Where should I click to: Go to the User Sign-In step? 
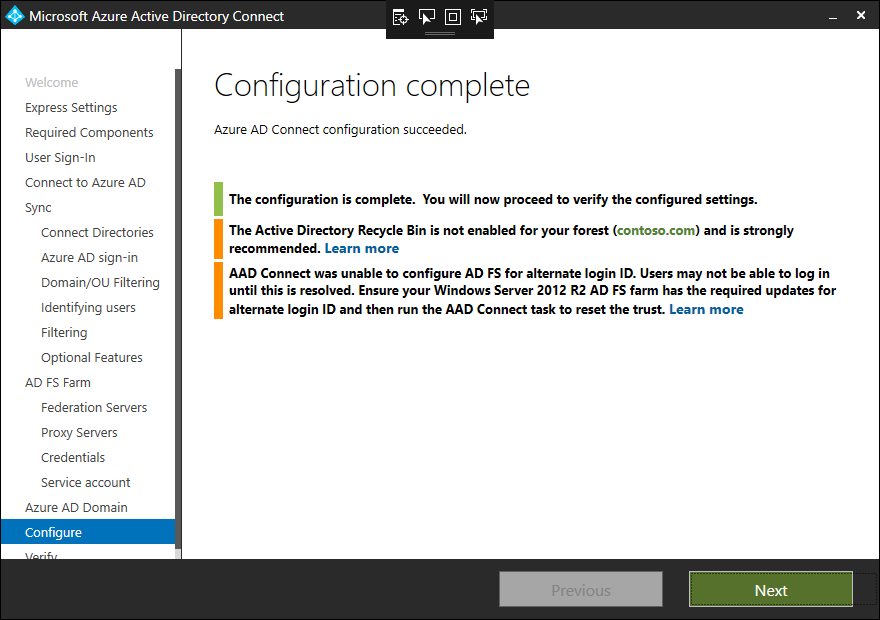pyautogui.click(x=63, y=157)
